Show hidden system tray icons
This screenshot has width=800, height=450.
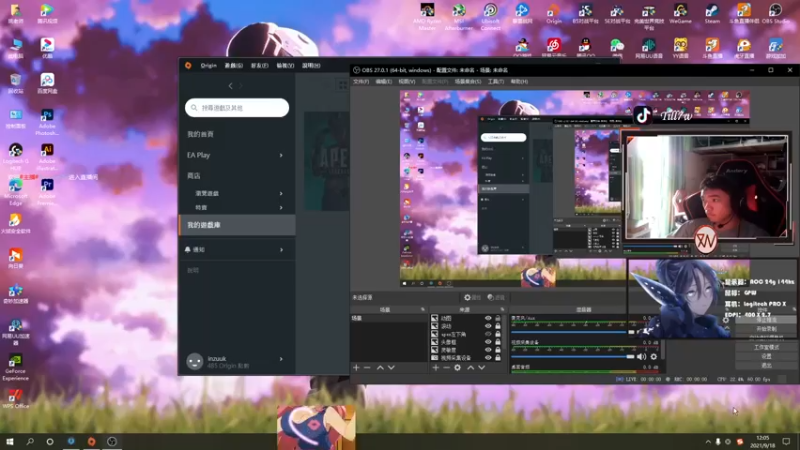[708, 441]
